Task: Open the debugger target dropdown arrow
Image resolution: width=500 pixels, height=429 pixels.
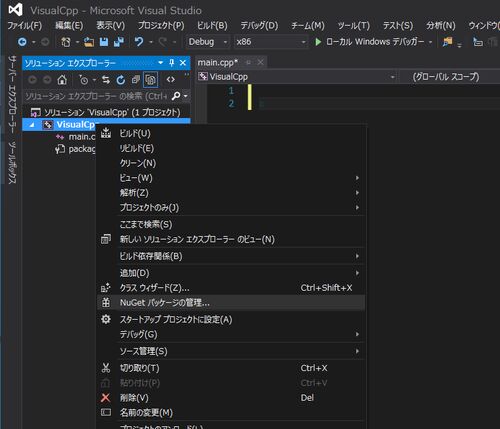Action: pyautogui.click(x=430, y=42)
